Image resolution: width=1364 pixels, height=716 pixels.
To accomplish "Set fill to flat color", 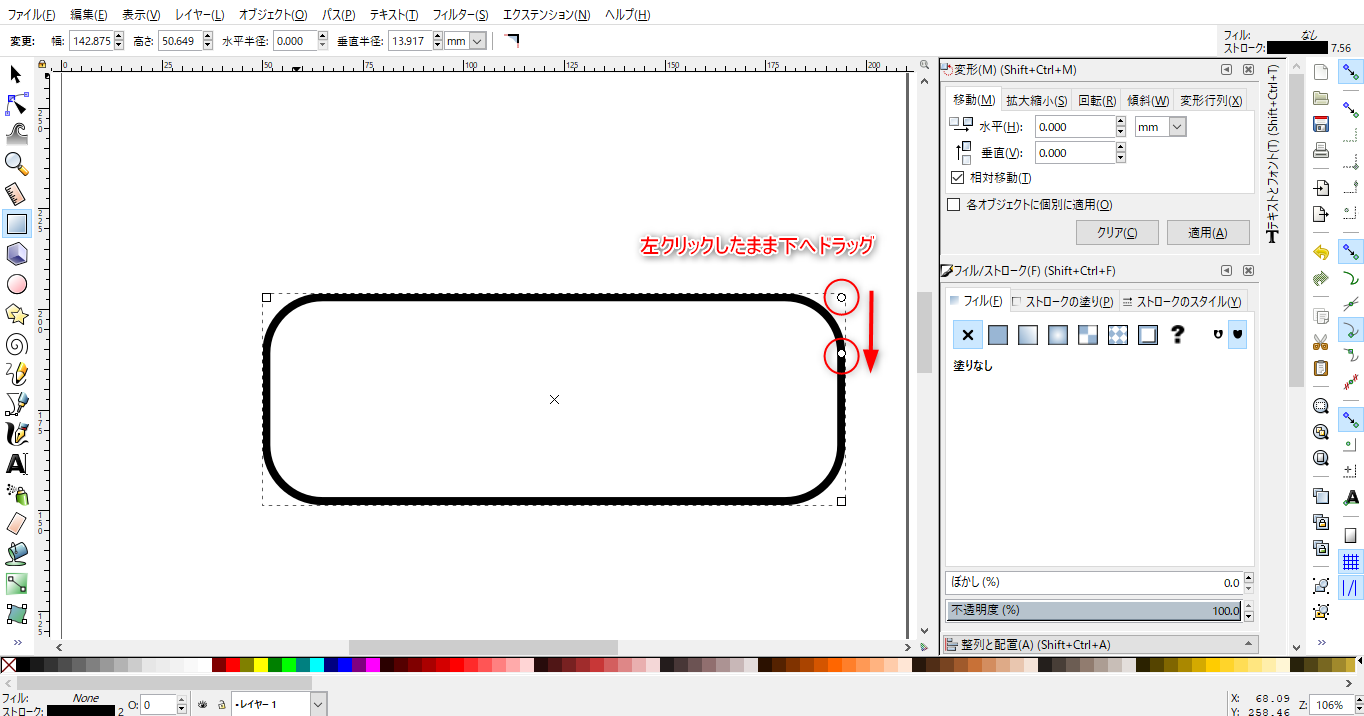I will coord(998,335).
